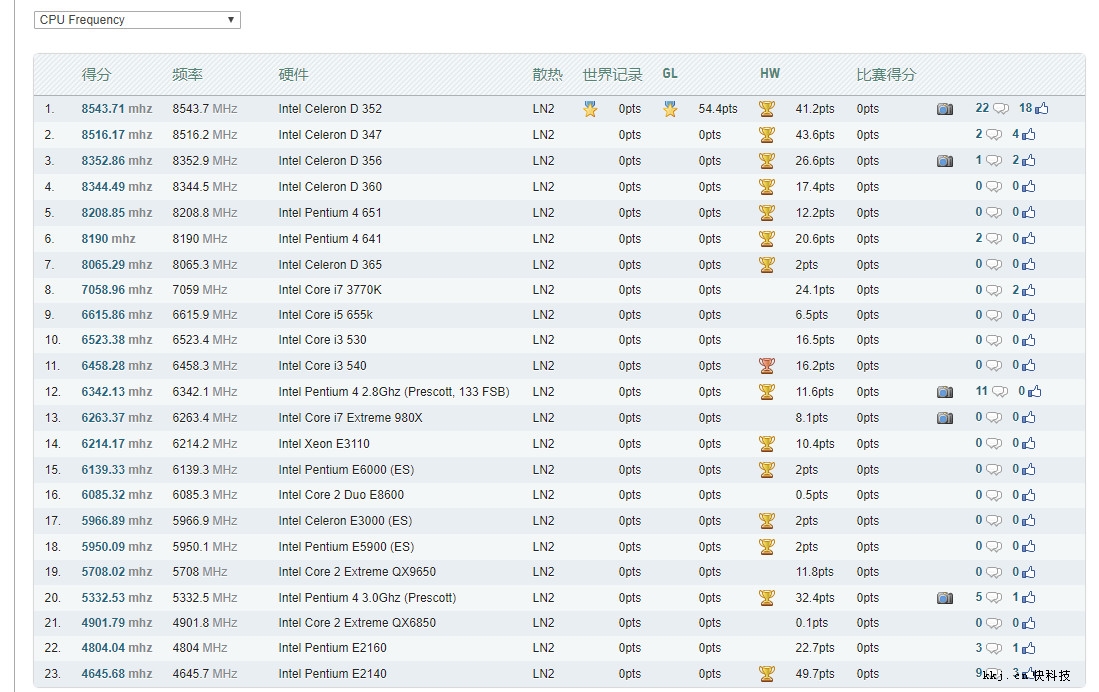Click camera icon in Pentium 4 2.8Ghz row
This screenshot has width=1099, height=692.
pyautogui.click(x=945, y=391)
